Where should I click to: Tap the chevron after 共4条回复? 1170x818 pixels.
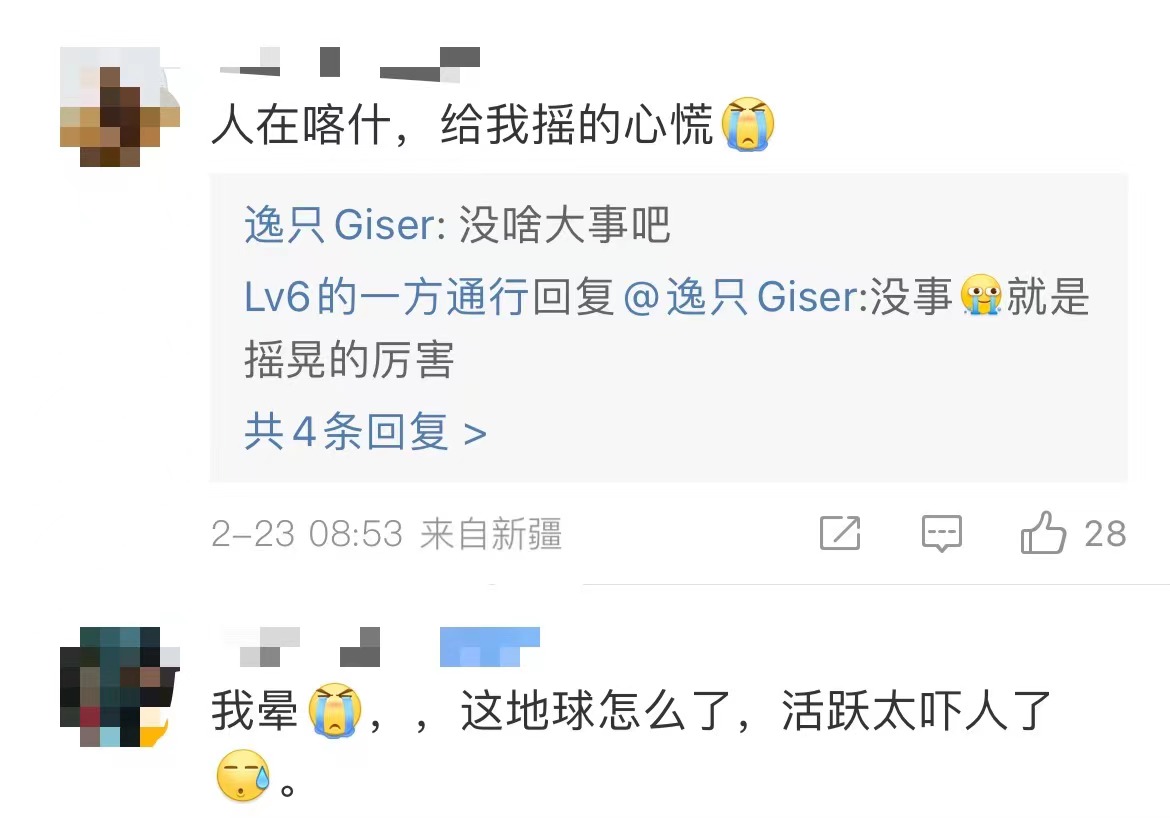475,434
